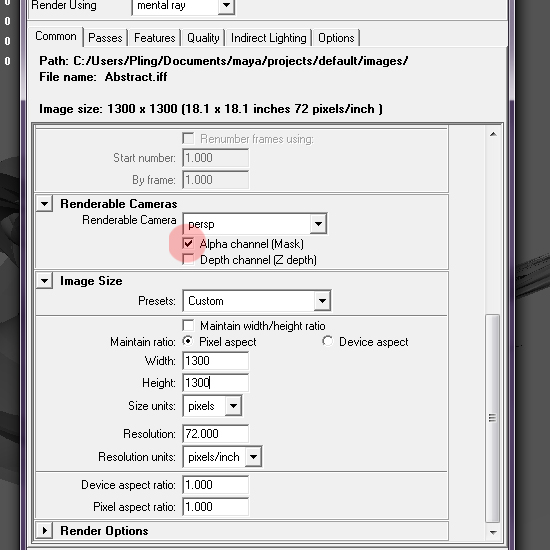Click the scrollbar up arrow
Image resolution: width=550 pixels, height=550 pixels.
coord(493,134)
